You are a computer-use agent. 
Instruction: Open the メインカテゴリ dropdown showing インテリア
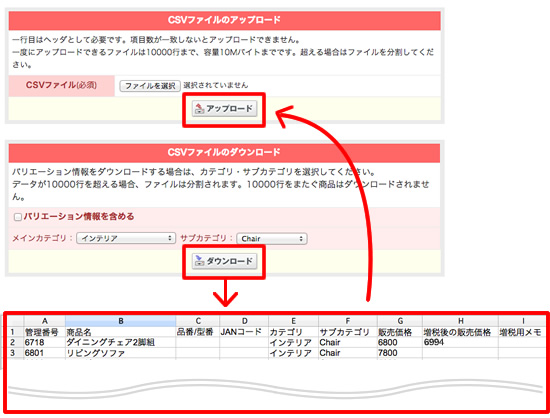[126, 238]
